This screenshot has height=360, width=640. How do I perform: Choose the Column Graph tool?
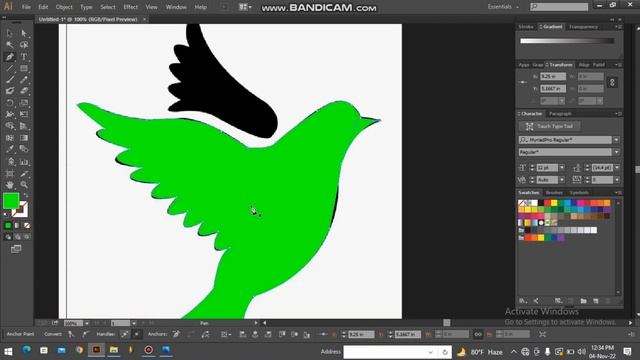click(x=24, y=162)
